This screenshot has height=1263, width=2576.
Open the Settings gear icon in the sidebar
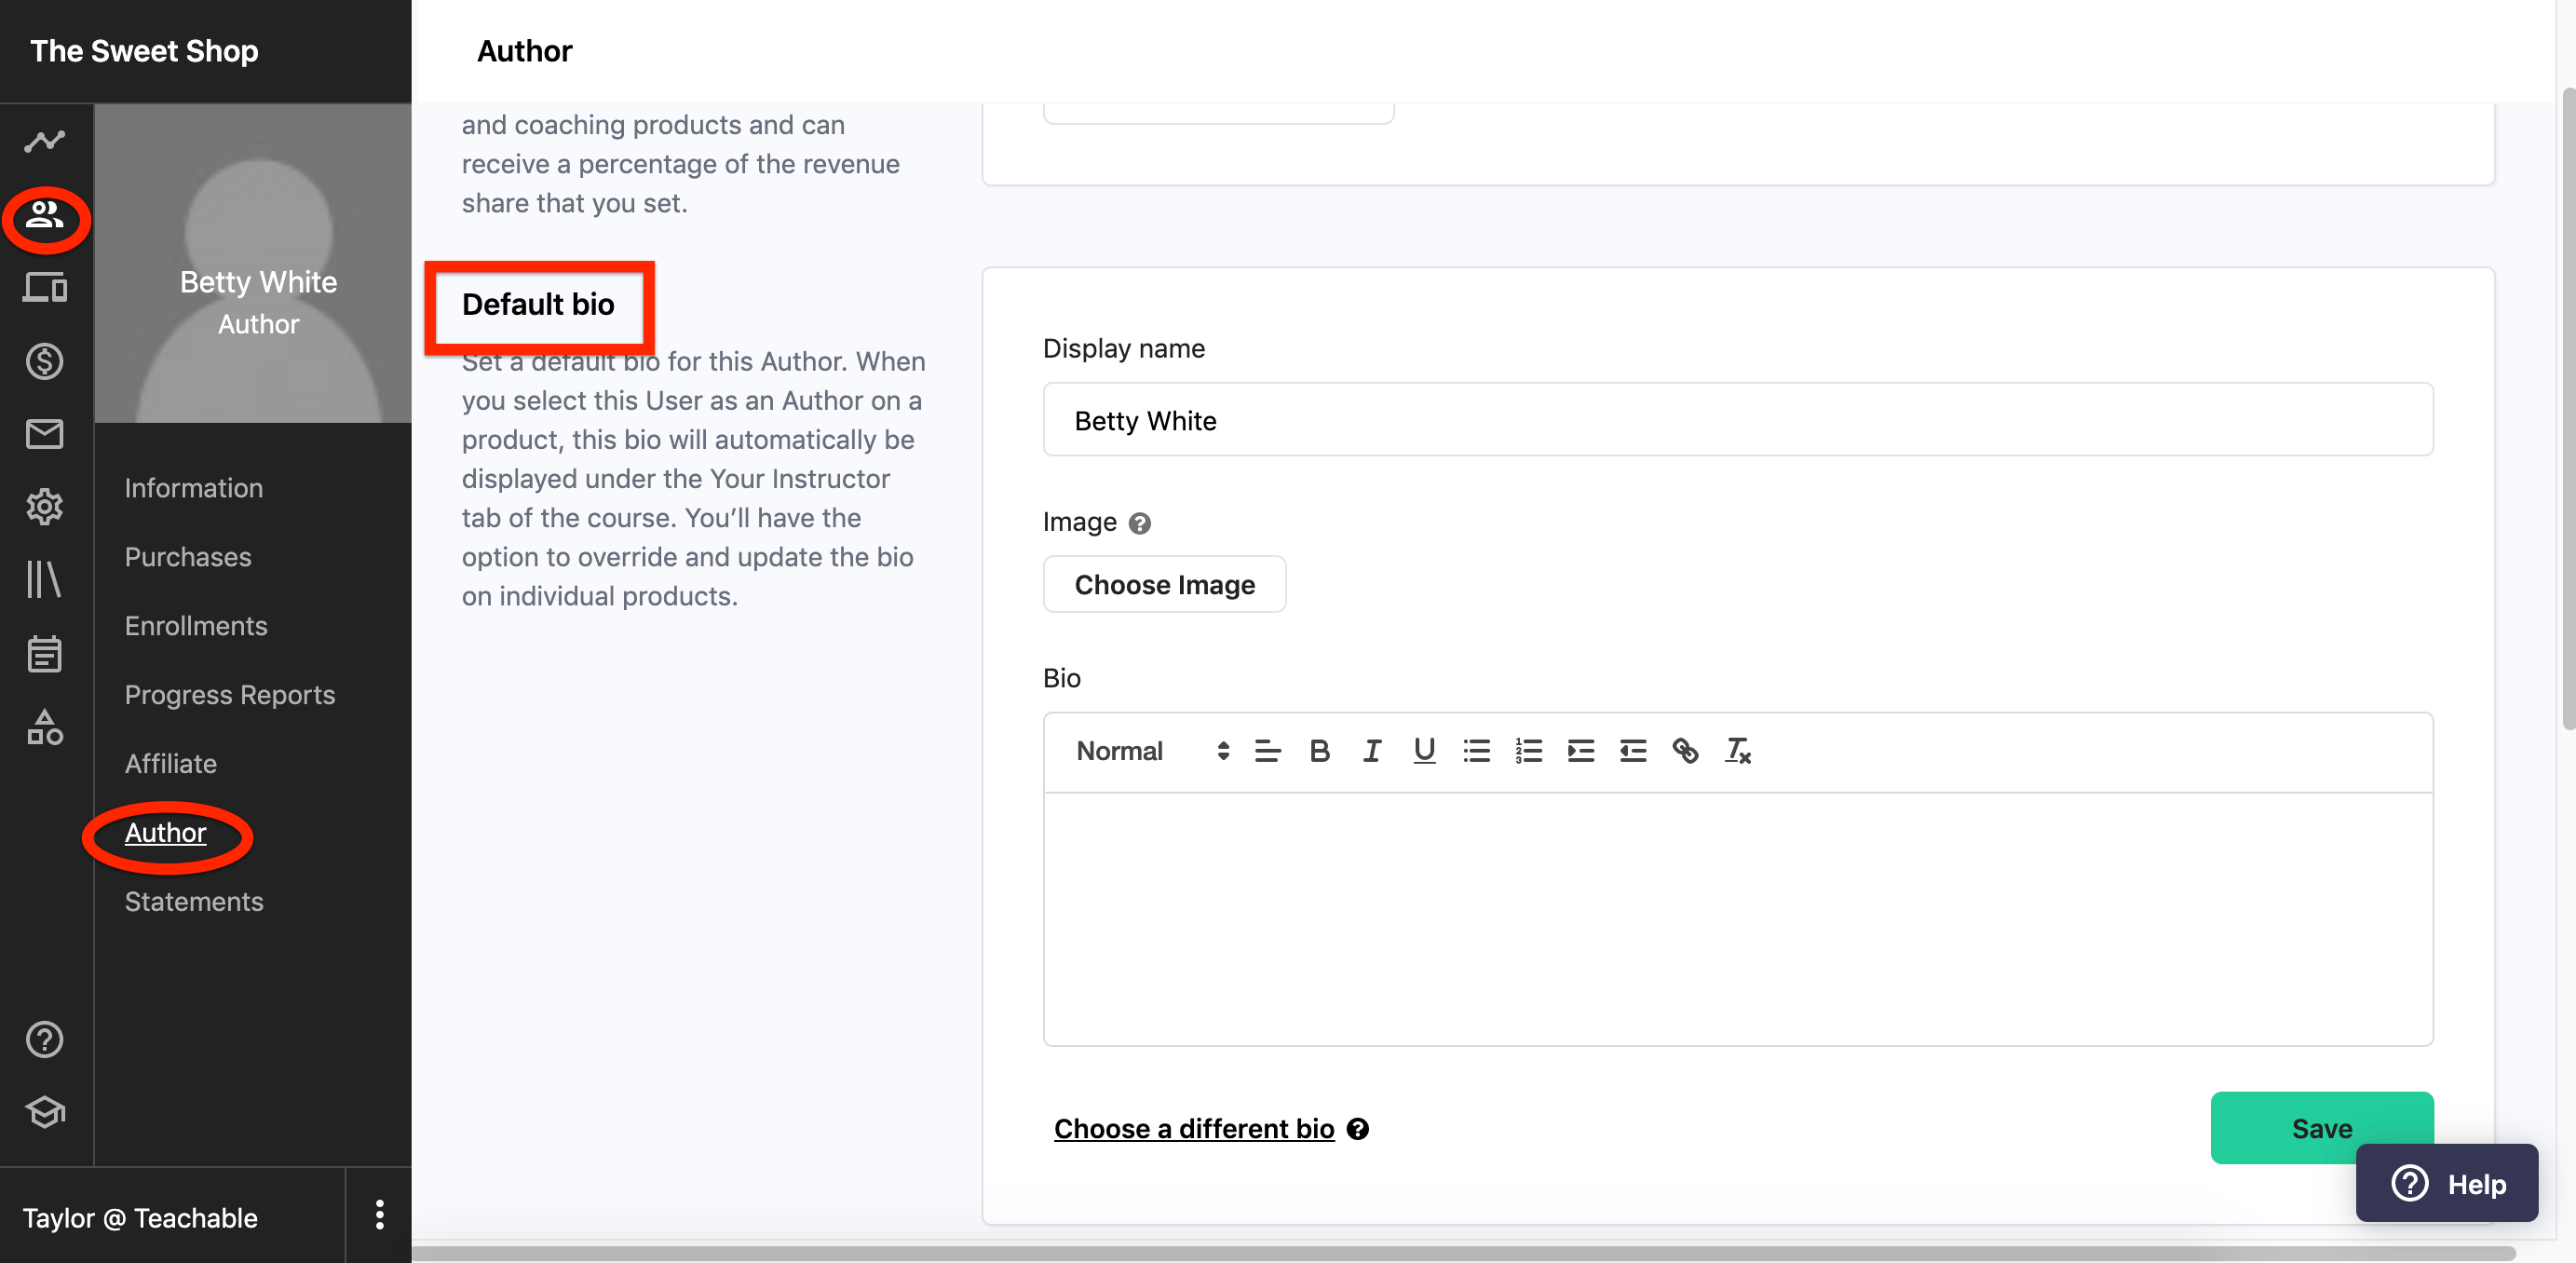tap(45, 507)
